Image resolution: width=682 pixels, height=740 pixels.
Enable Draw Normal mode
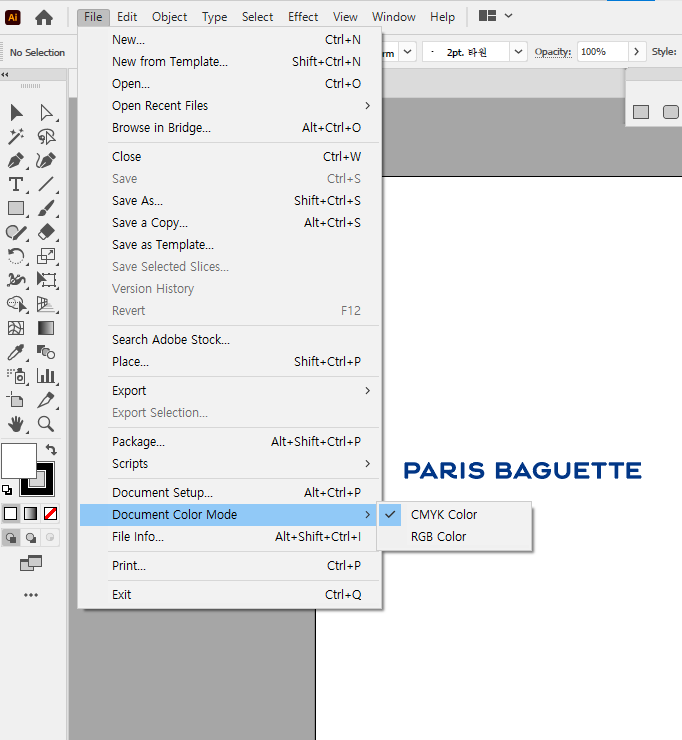[11, 538]
